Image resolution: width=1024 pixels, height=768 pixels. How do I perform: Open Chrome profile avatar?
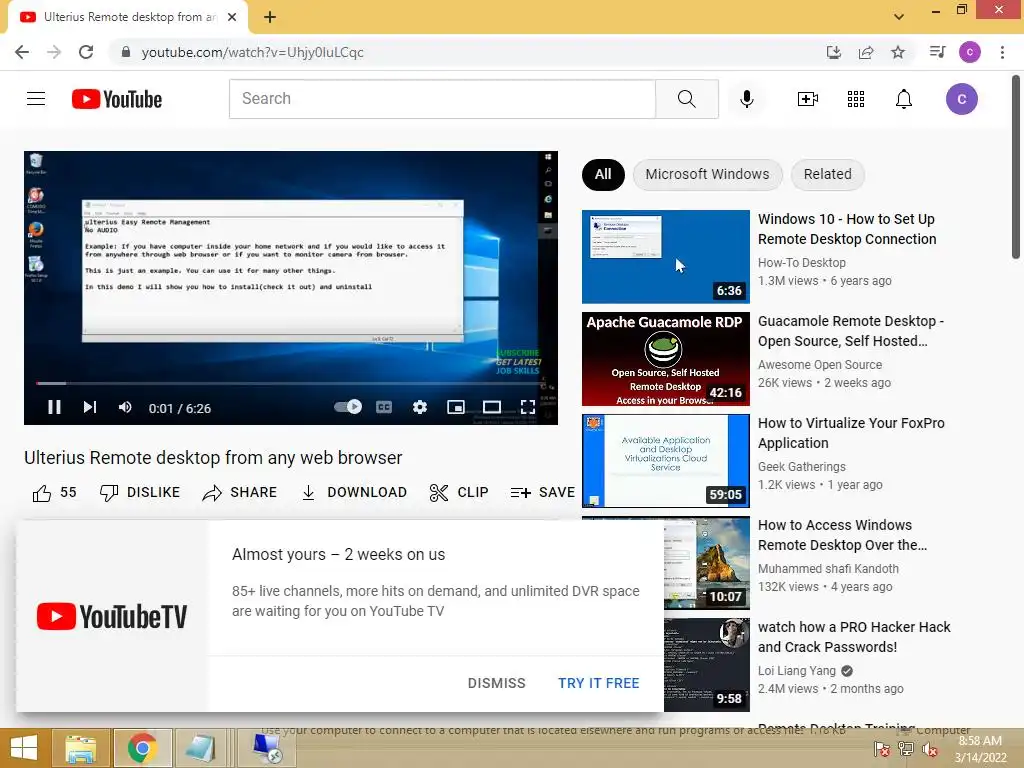[969, 52]
